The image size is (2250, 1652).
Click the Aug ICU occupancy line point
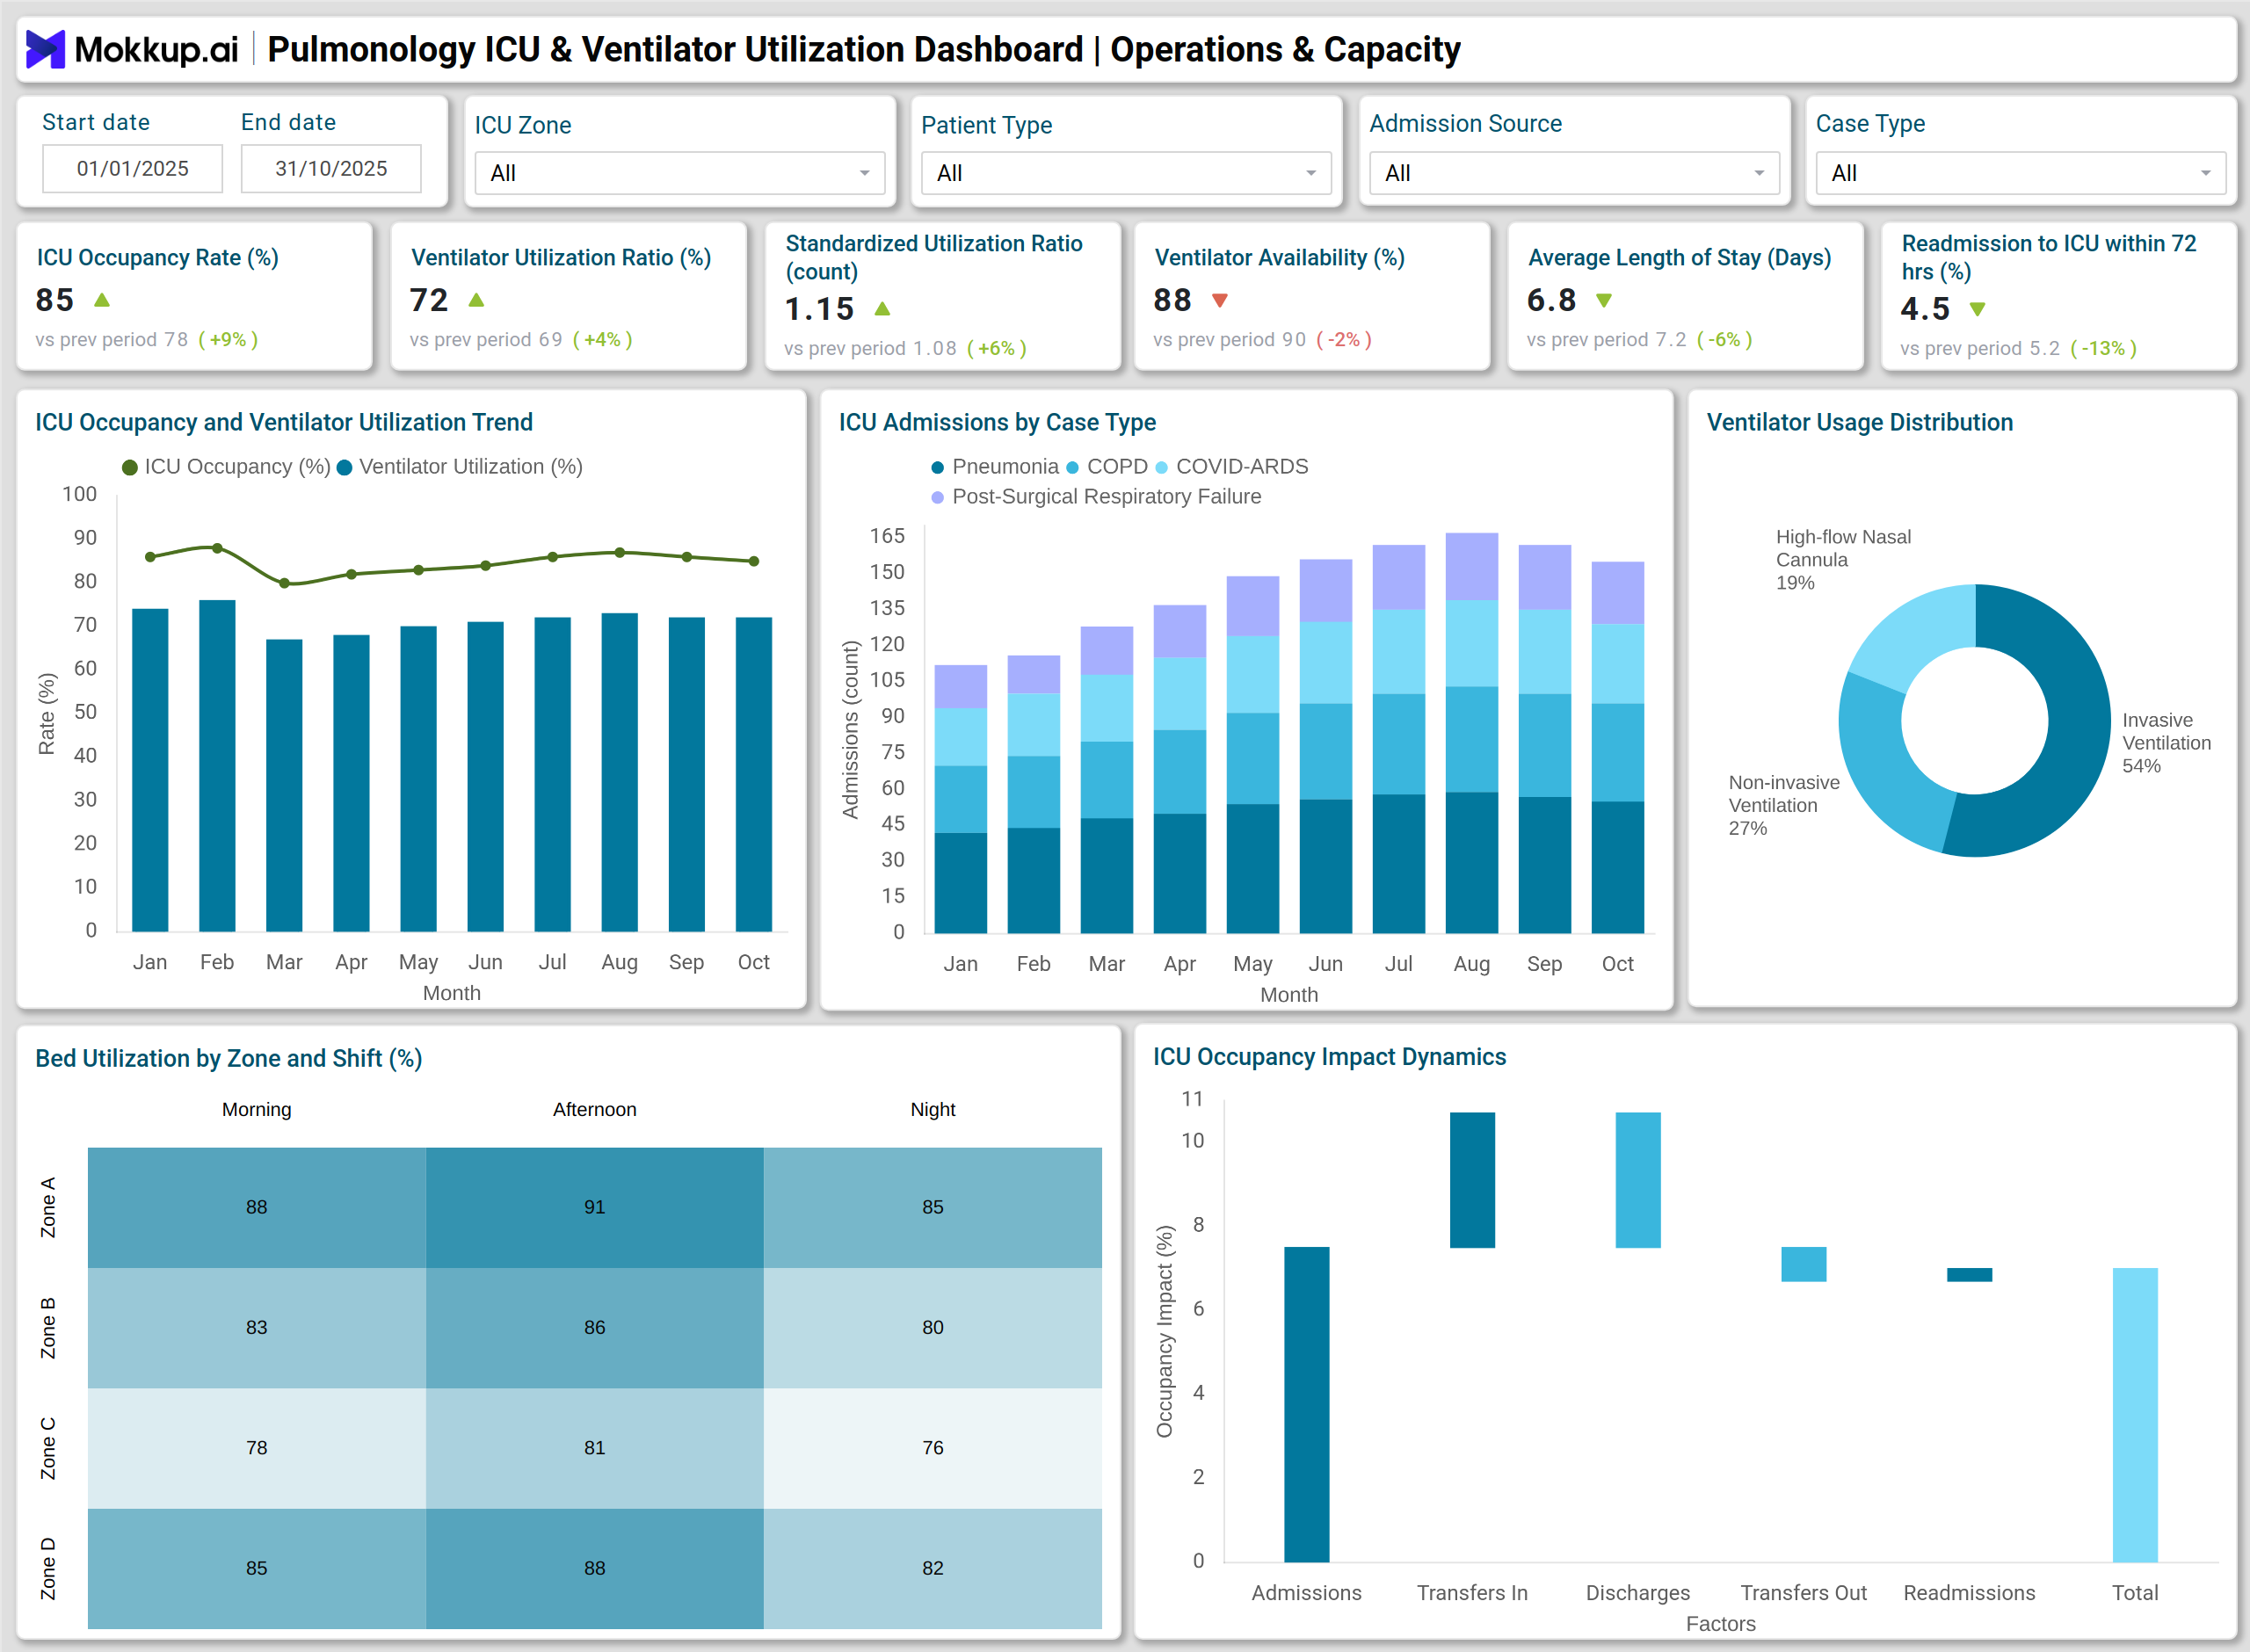619,552
